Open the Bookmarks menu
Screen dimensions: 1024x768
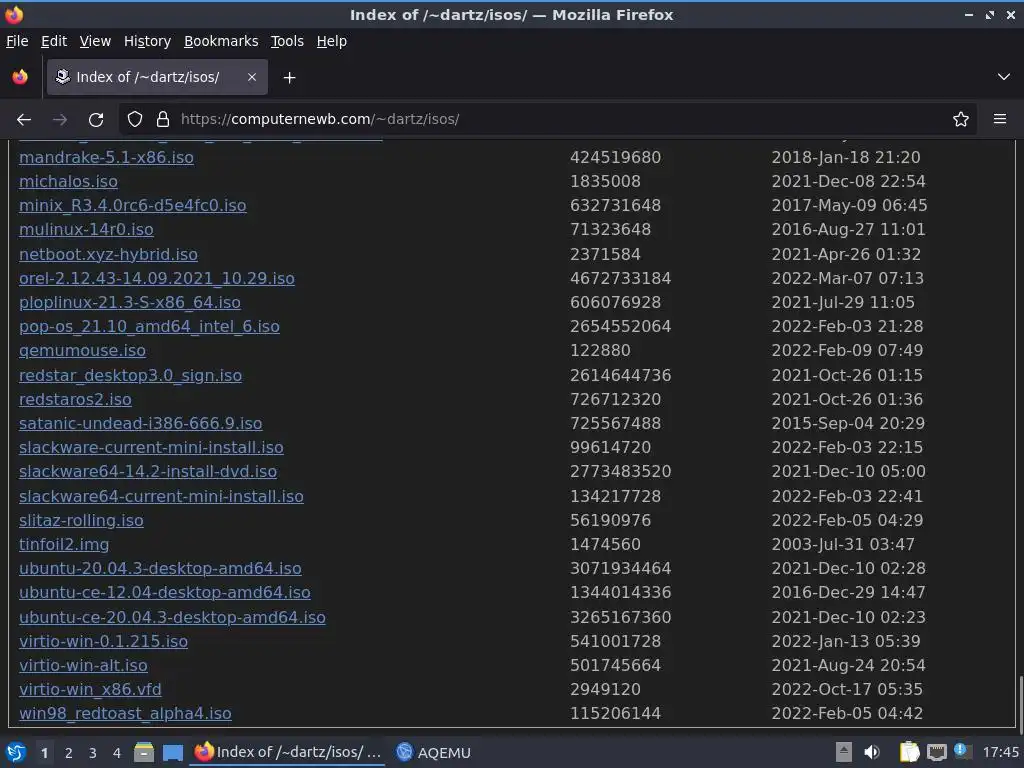pos(221,41)
